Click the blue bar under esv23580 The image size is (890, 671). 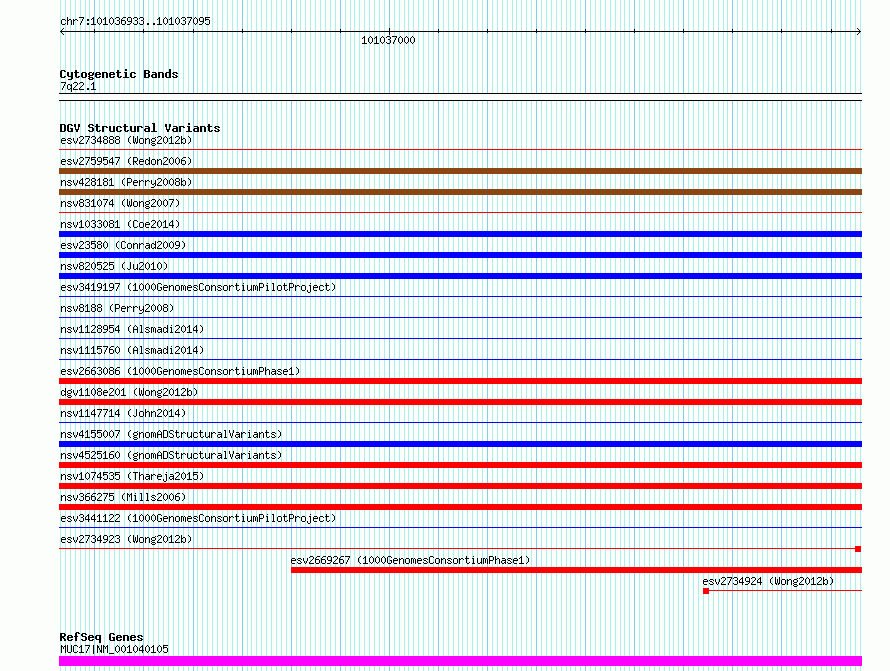coord(460,255)
